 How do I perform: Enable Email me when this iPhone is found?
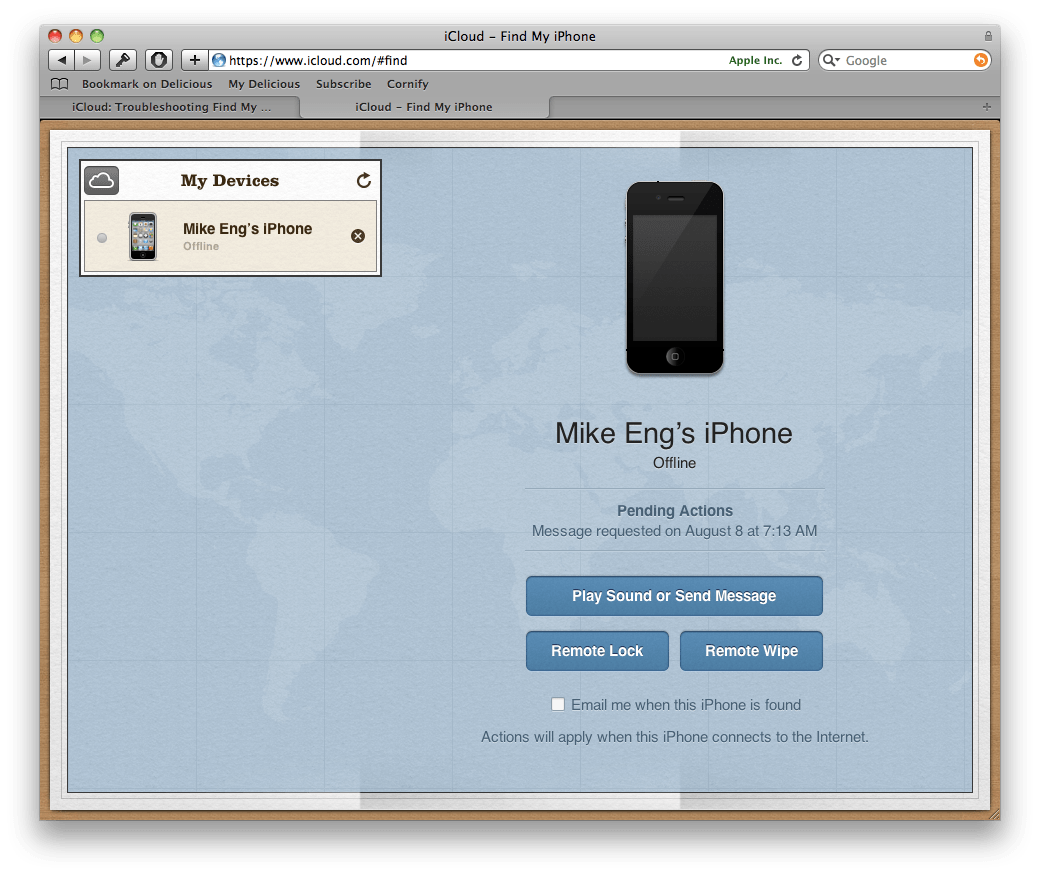click(558, 704)
